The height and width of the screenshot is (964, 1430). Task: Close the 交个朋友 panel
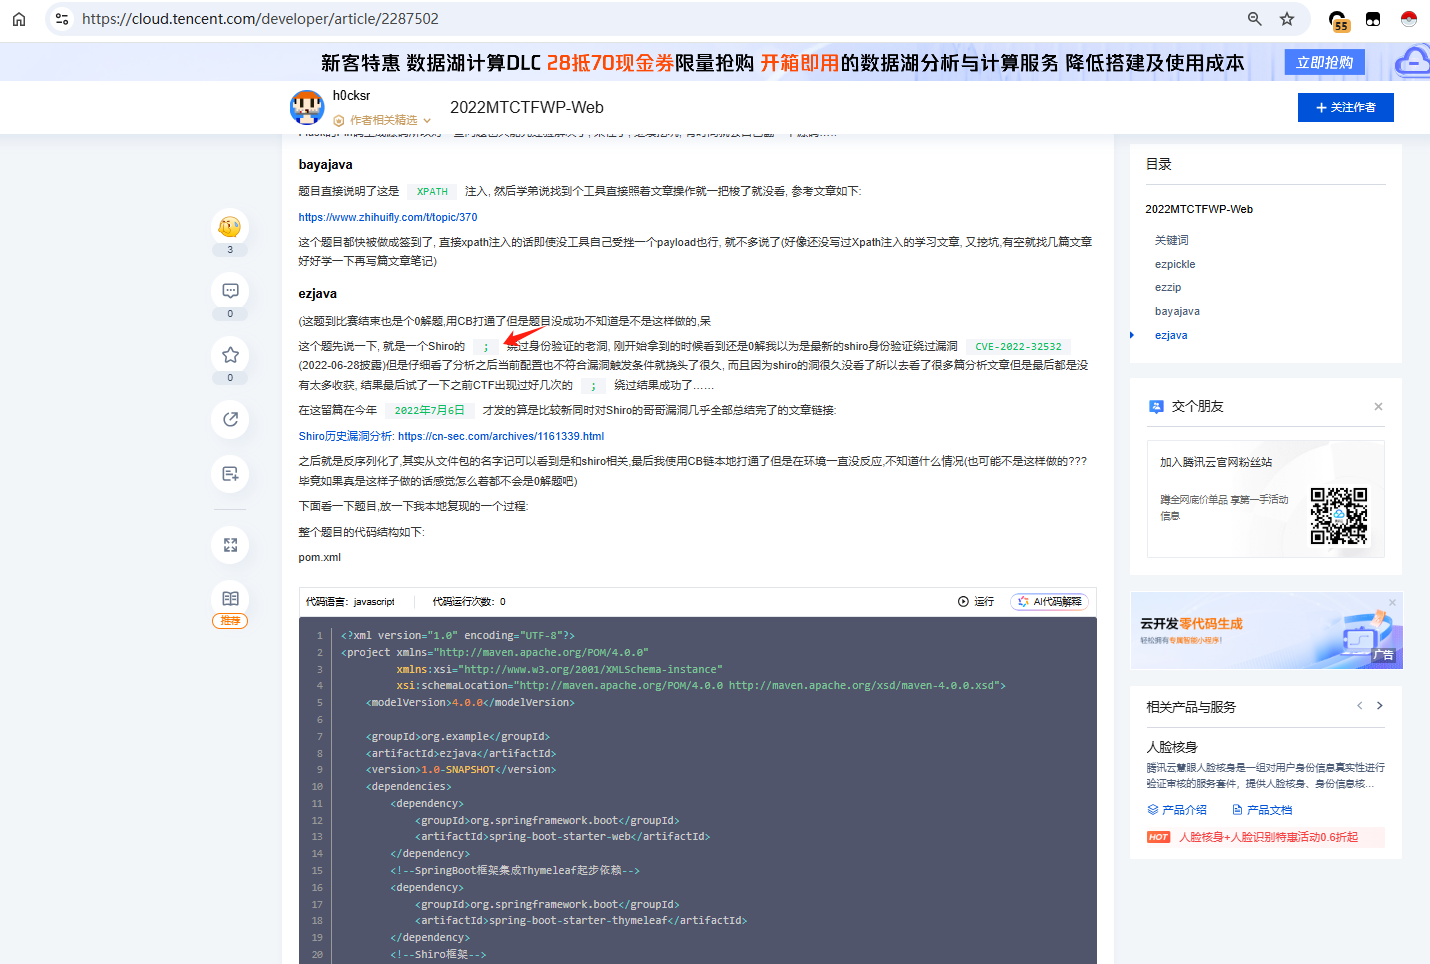tap(1378, 406)
